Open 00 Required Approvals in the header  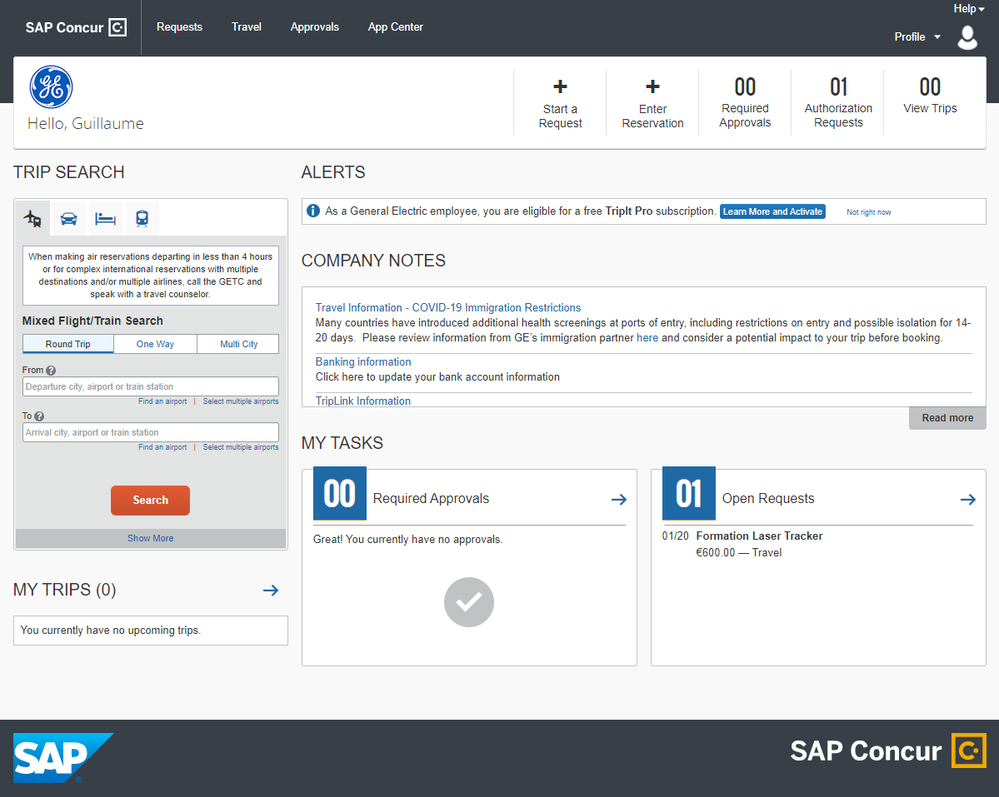[745, 102]
